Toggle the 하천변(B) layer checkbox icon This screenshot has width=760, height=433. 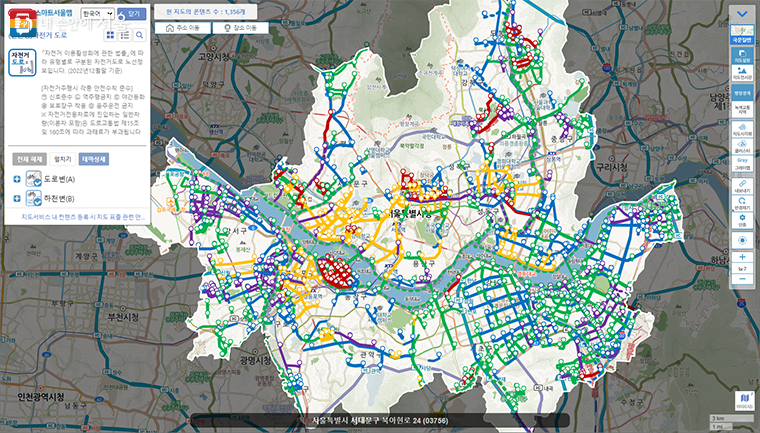[x=34, y=198]
